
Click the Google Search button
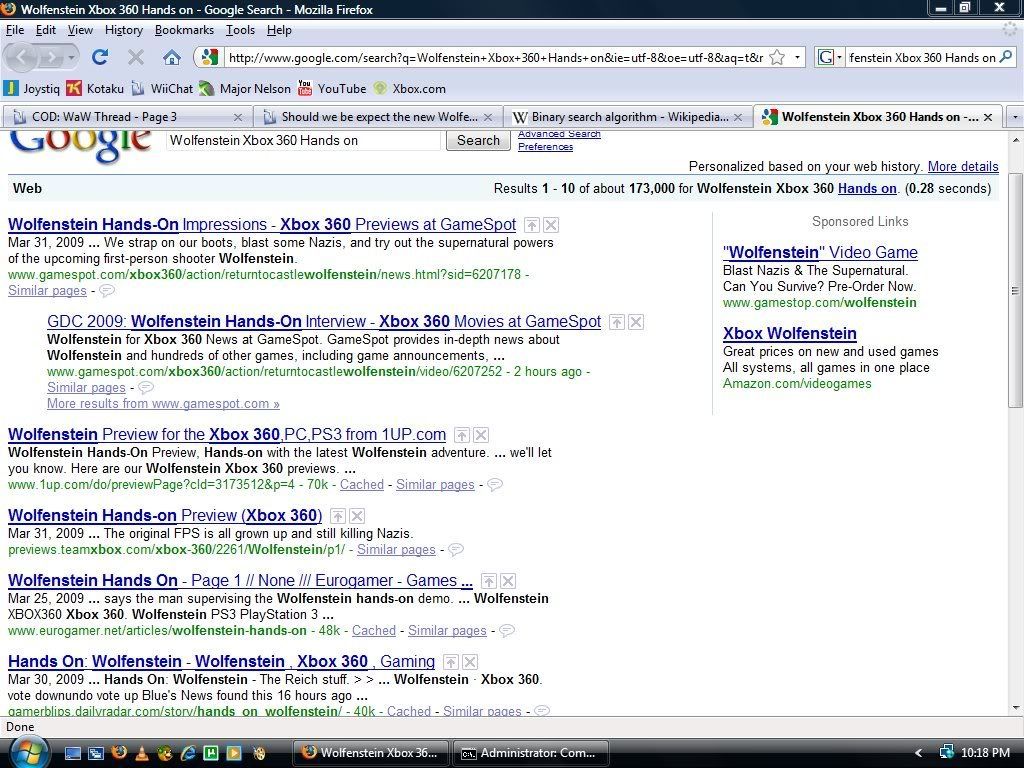(478, 140)
